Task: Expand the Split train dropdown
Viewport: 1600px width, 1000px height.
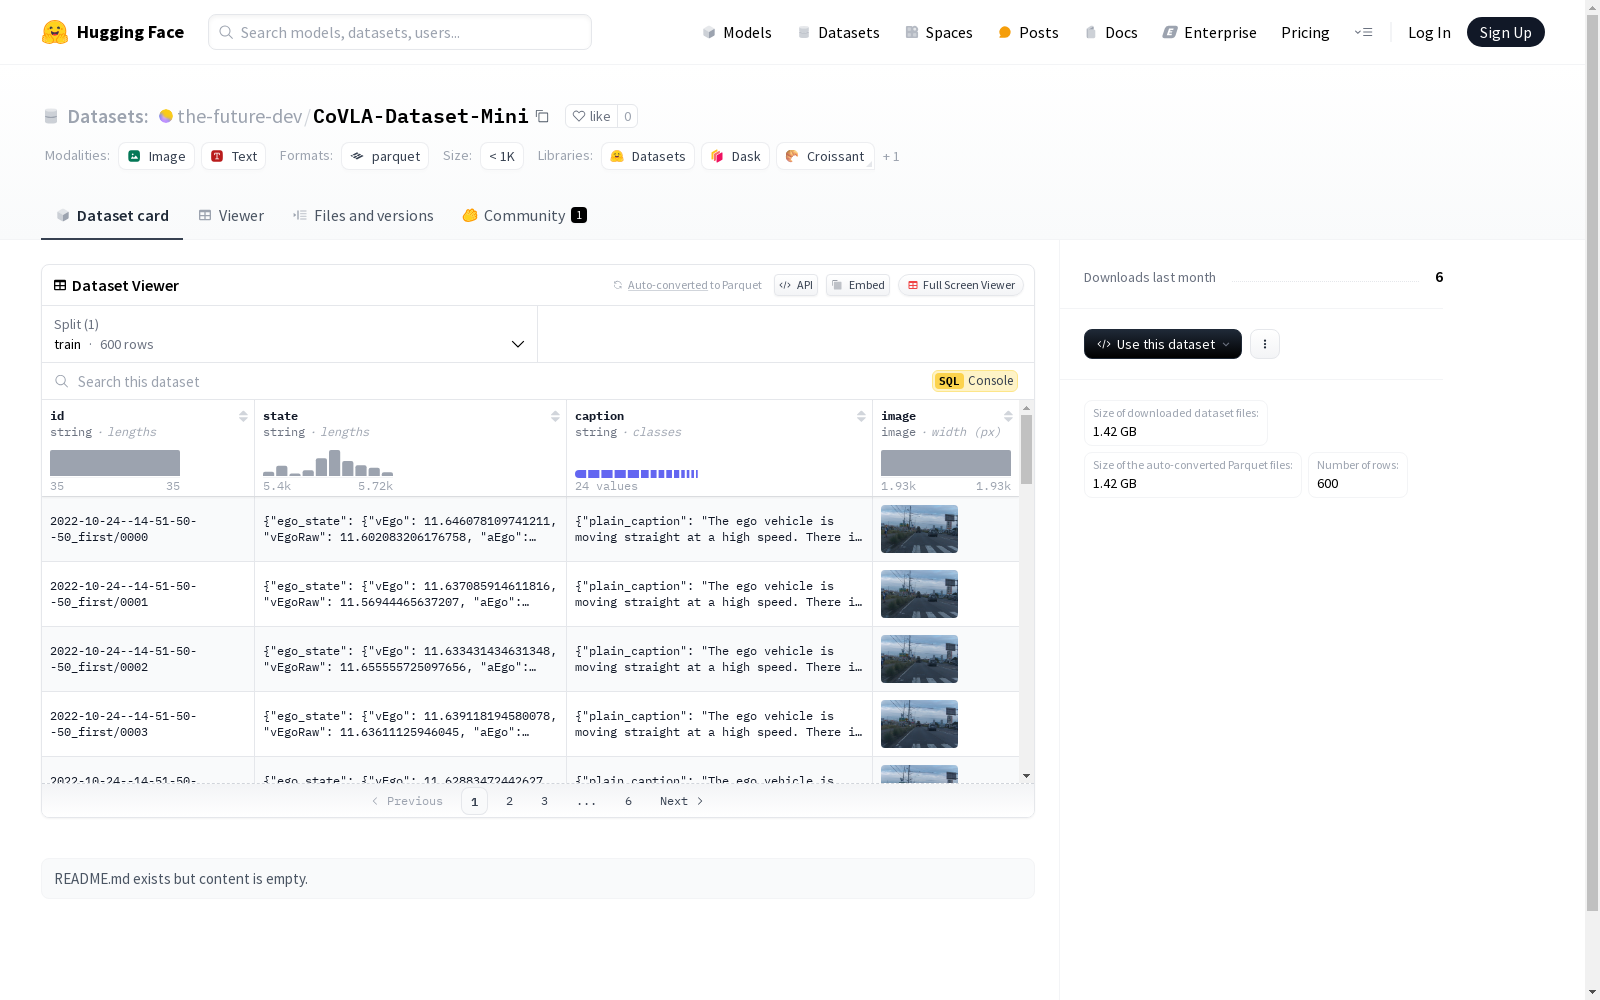Action: point(290,334)
